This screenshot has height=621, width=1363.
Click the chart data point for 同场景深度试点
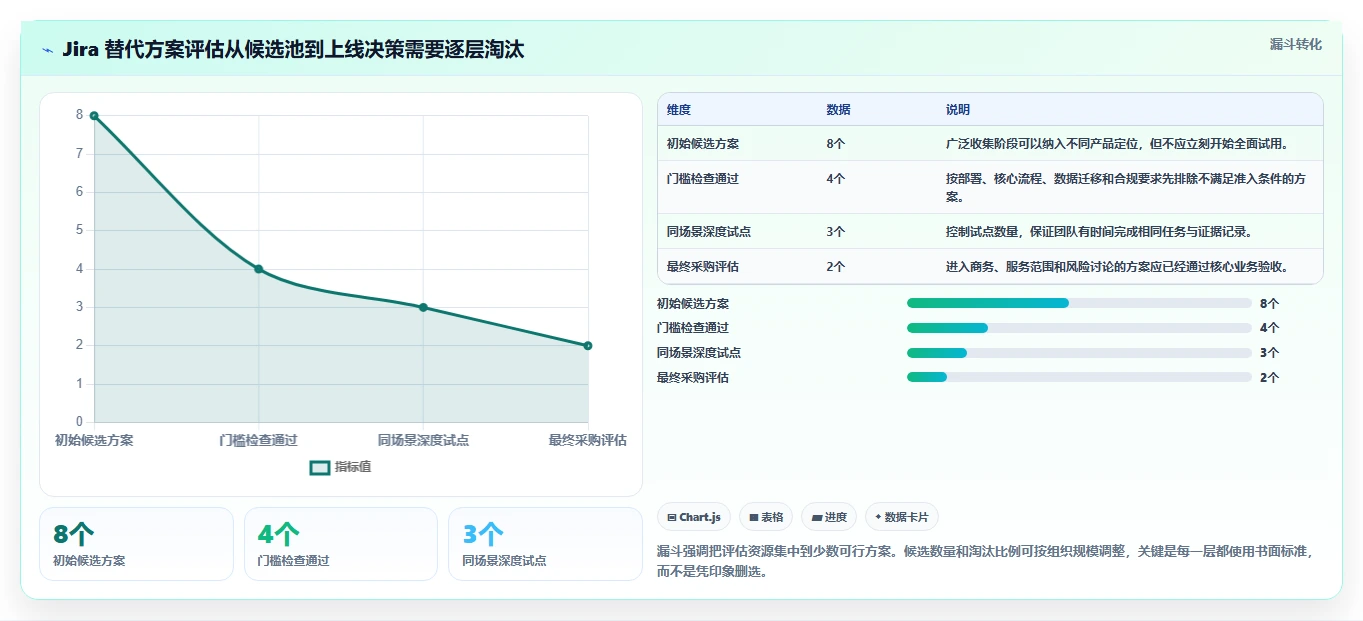click(x=423, y=307)
